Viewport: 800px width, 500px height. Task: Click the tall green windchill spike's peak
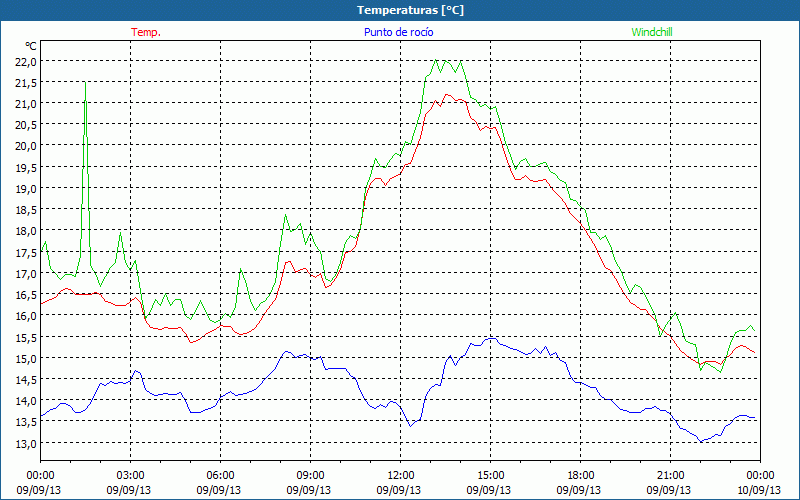pos(85,83)
